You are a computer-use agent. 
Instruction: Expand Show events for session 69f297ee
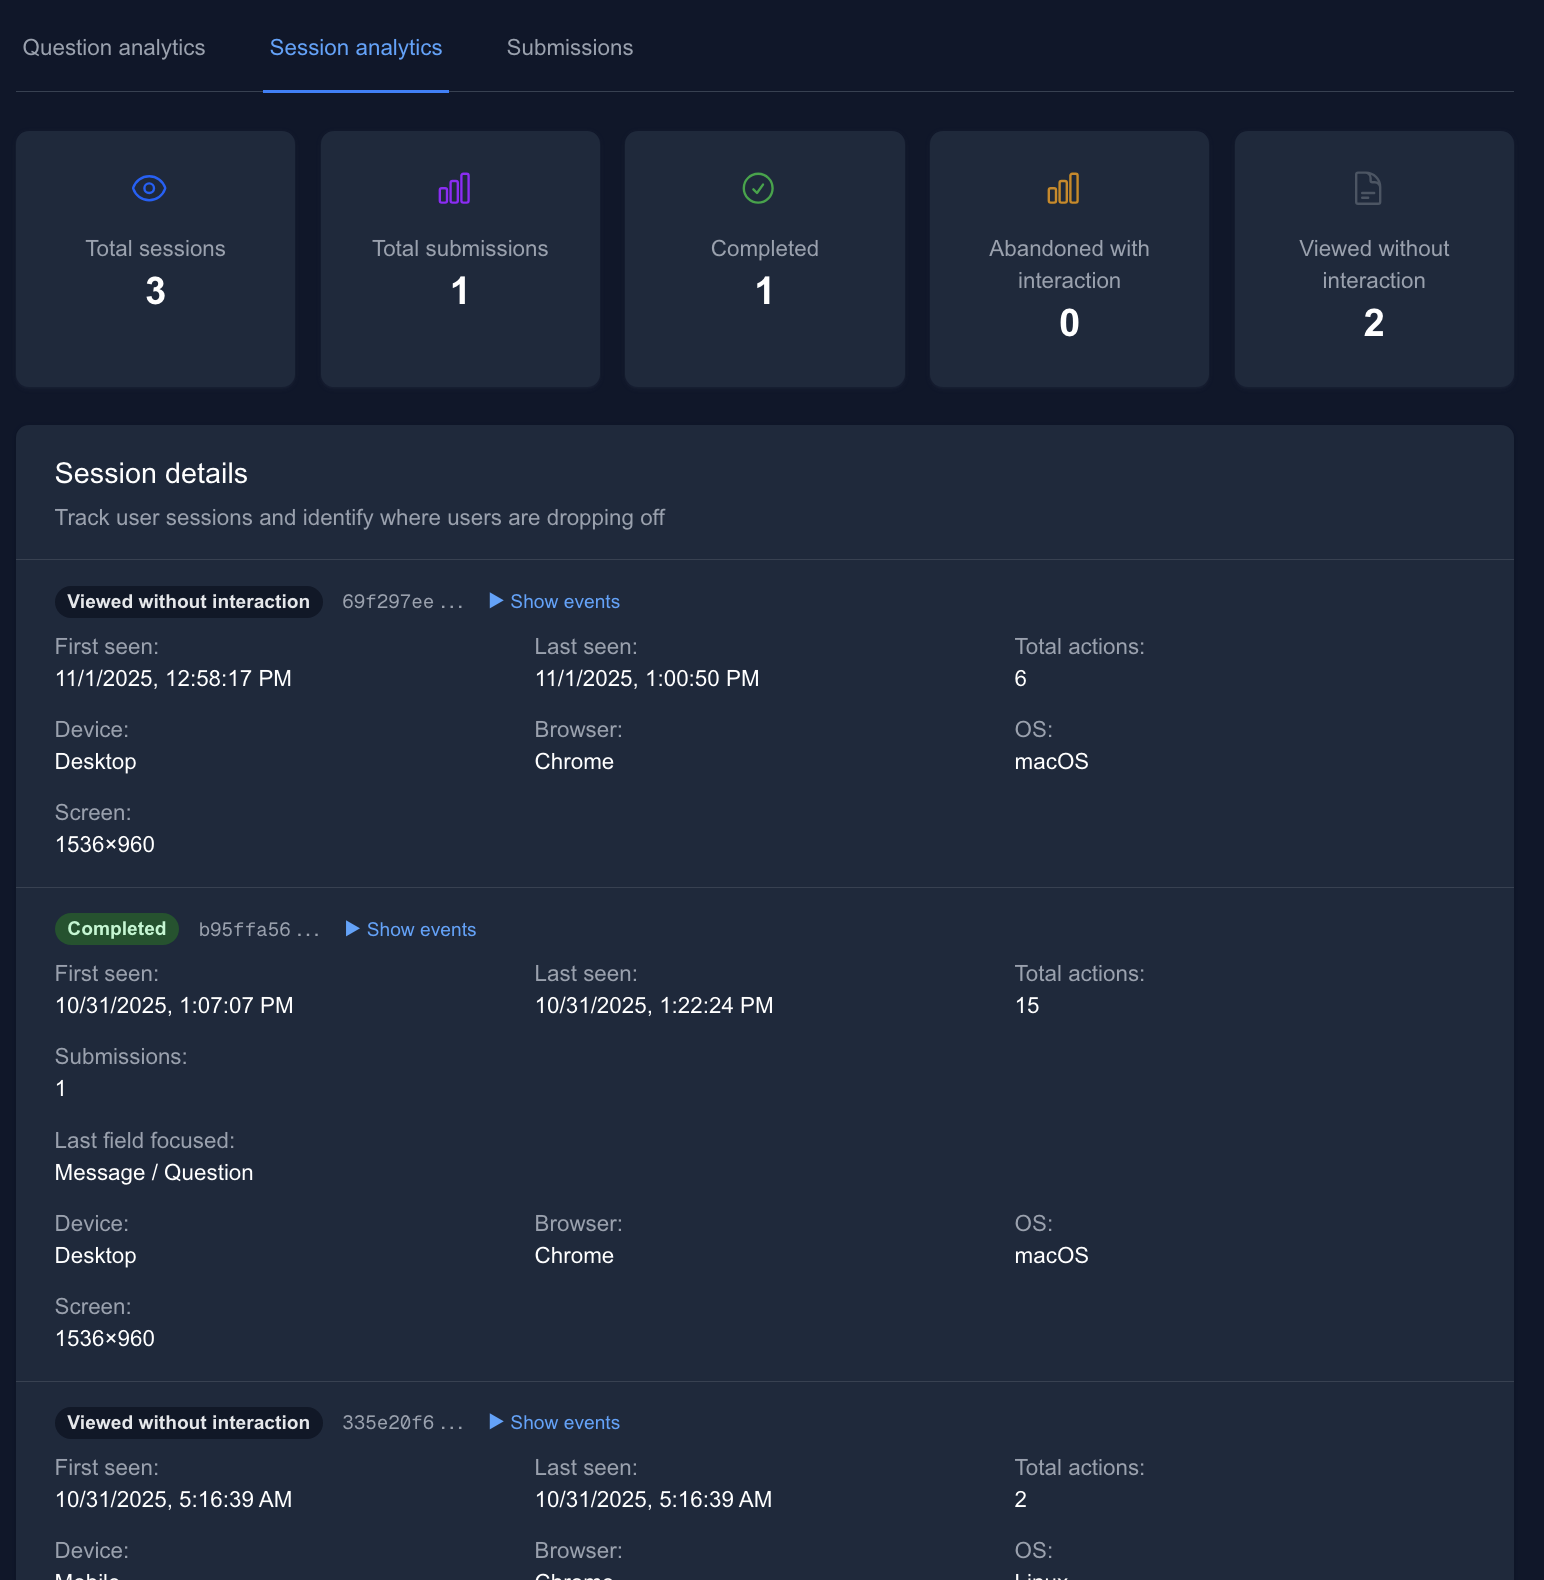coord(555,601)
